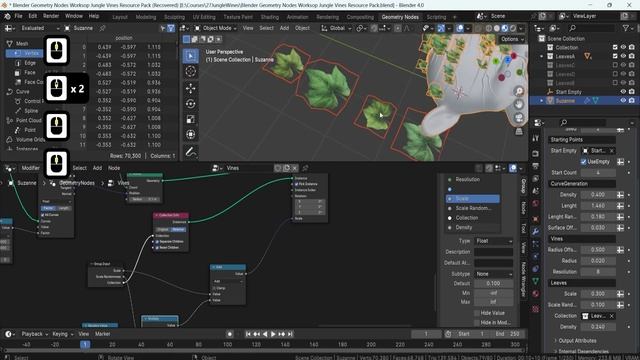
Task: Enable the LeavesC collection checkbox
Action: click(615, 65)
